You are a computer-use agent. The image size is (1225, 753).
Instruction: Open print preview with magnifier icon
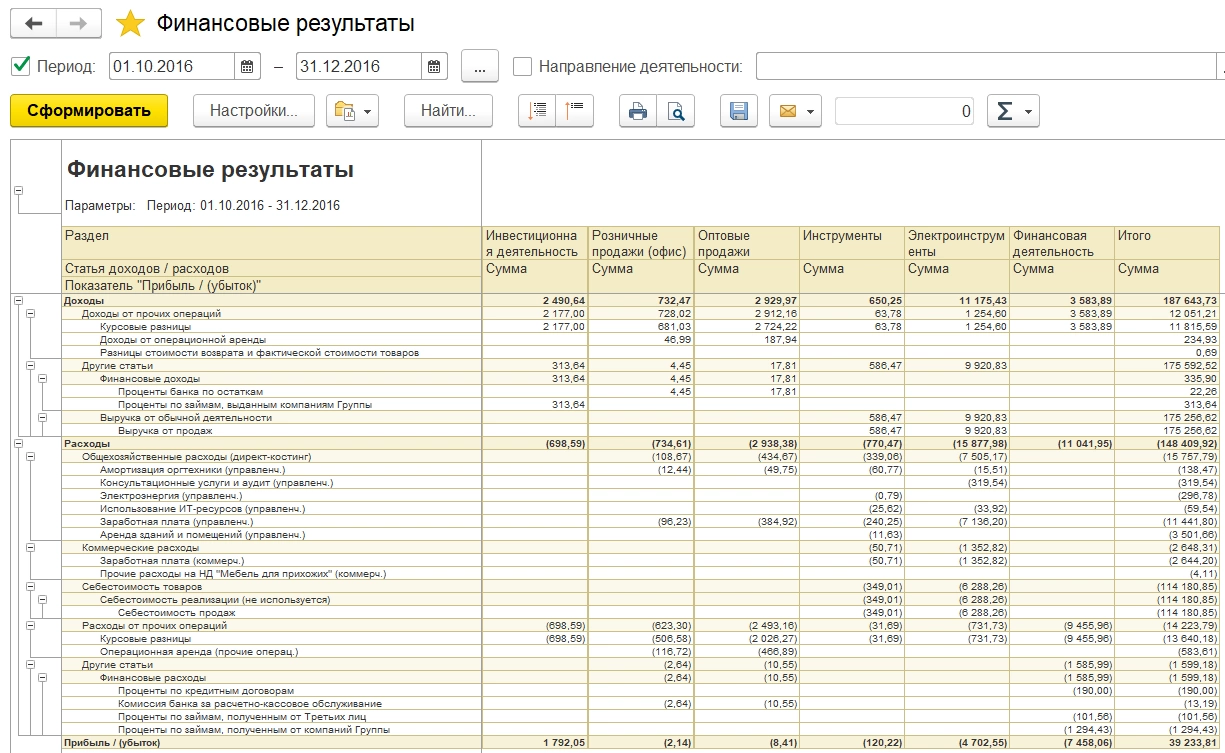(x=676, y=111)
